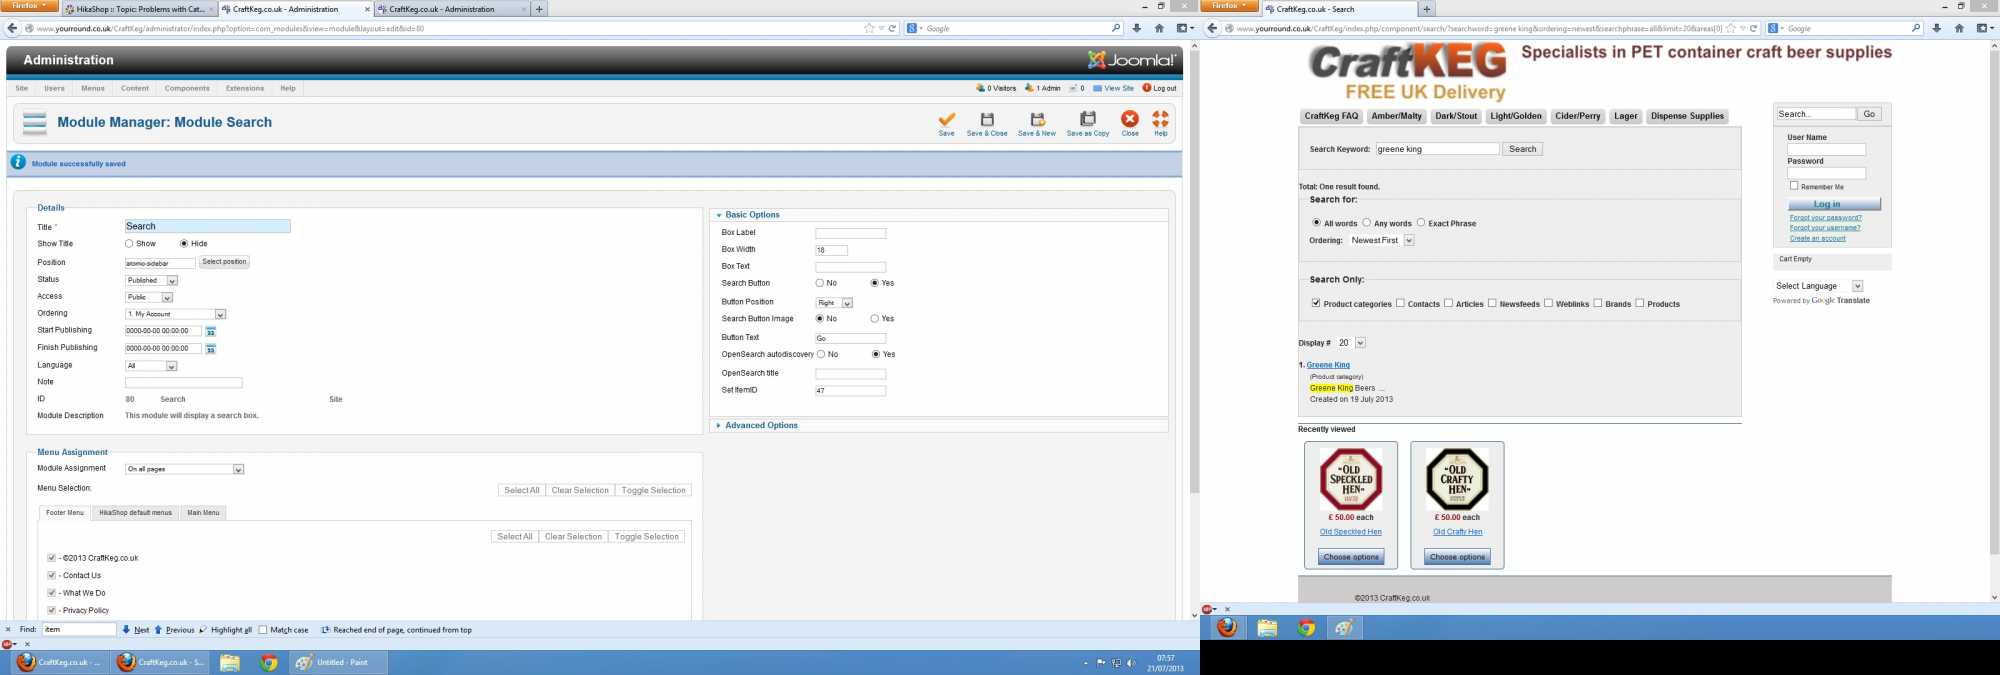Check 'Remember Me' in login box

pos(1794,186)
